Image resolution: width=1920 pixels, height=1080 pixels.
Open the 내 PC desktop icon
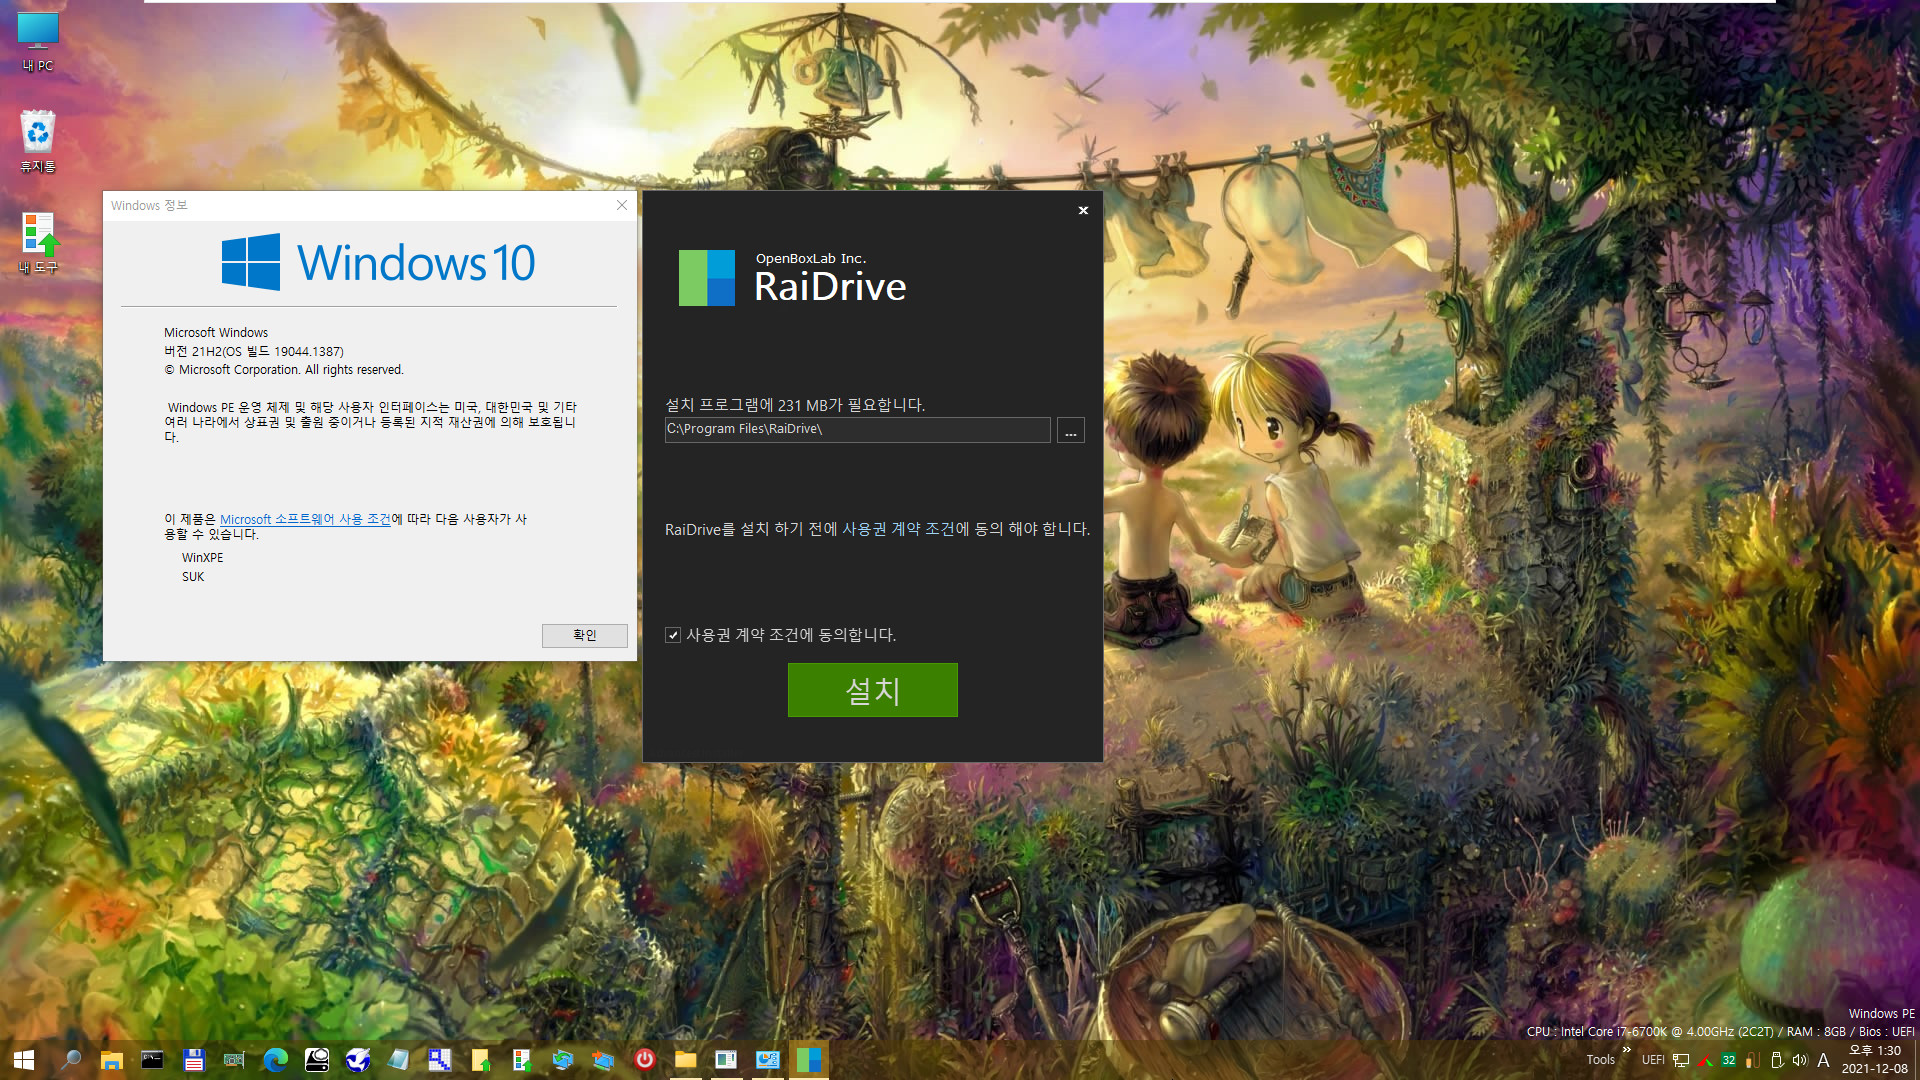pos(38,42)
